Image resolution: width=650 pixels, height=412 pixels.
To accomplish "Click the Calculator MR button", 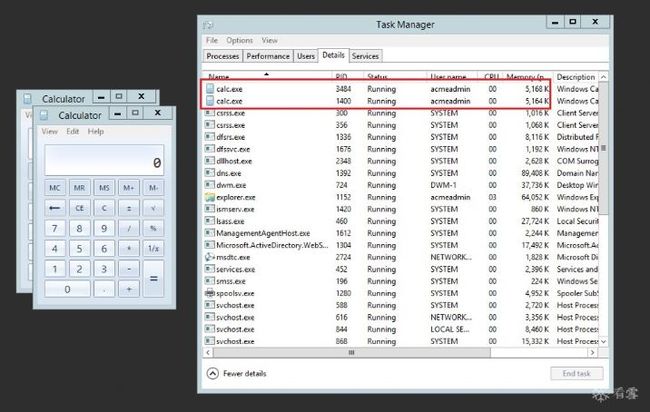I will tap(79, 188).
